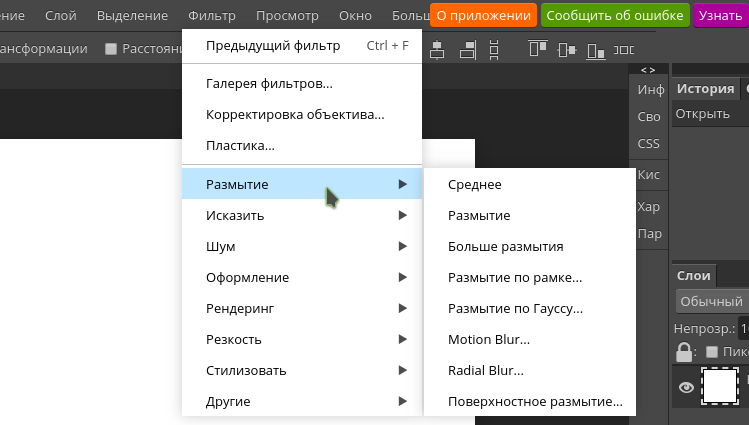749x425 pixels.
Task: Expand the Оформление submenu
Action: point(302,277)
